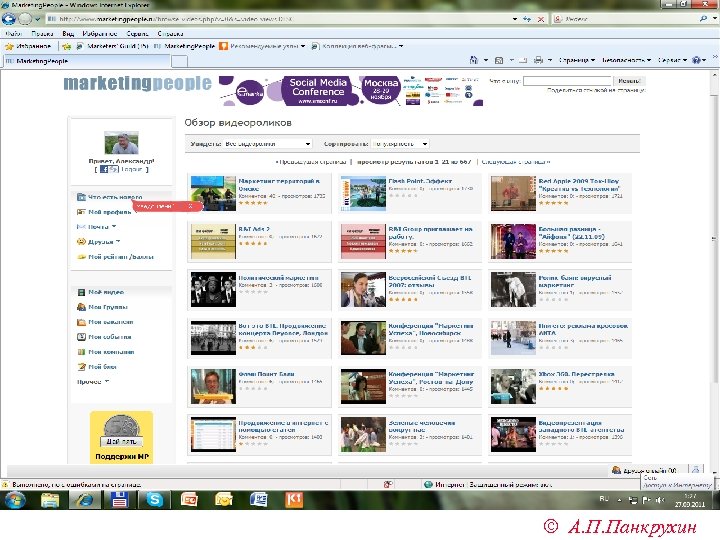Select the MarketingPeople browser tab
This screenshot has width=720, height=540.
point(87,61)
